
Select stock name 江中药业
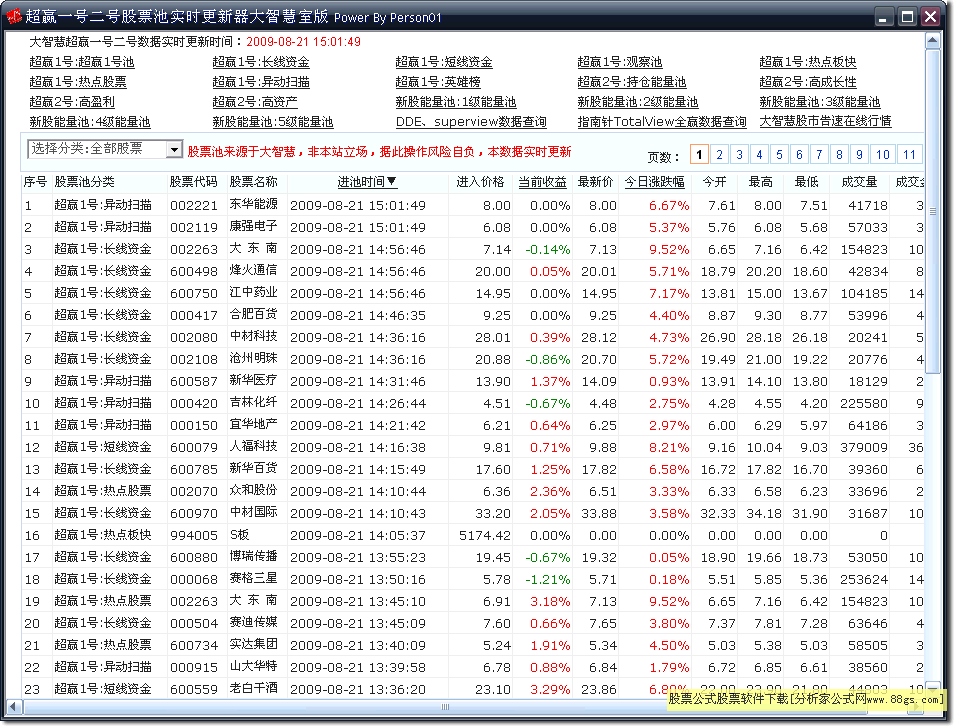(x=253, y=292)
